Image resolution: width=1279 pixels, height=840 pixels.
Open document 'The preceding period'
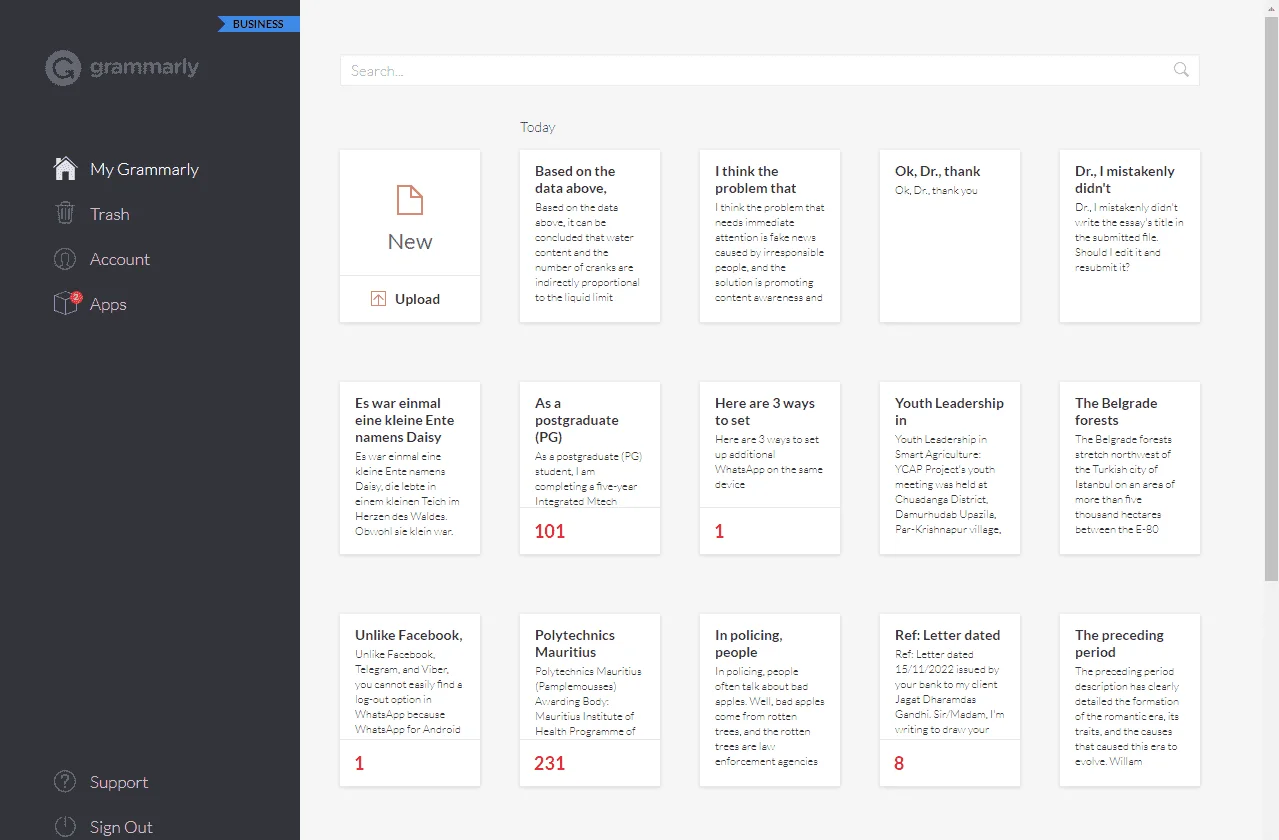1130,700
